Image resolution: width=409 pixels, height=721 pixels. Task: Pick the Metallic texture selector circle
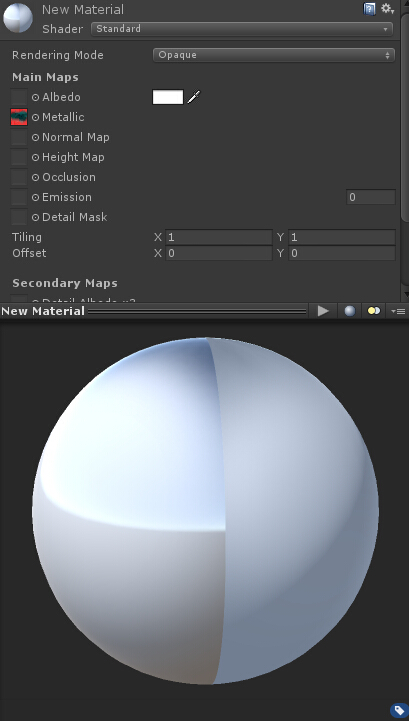click(x=35, y=118)
